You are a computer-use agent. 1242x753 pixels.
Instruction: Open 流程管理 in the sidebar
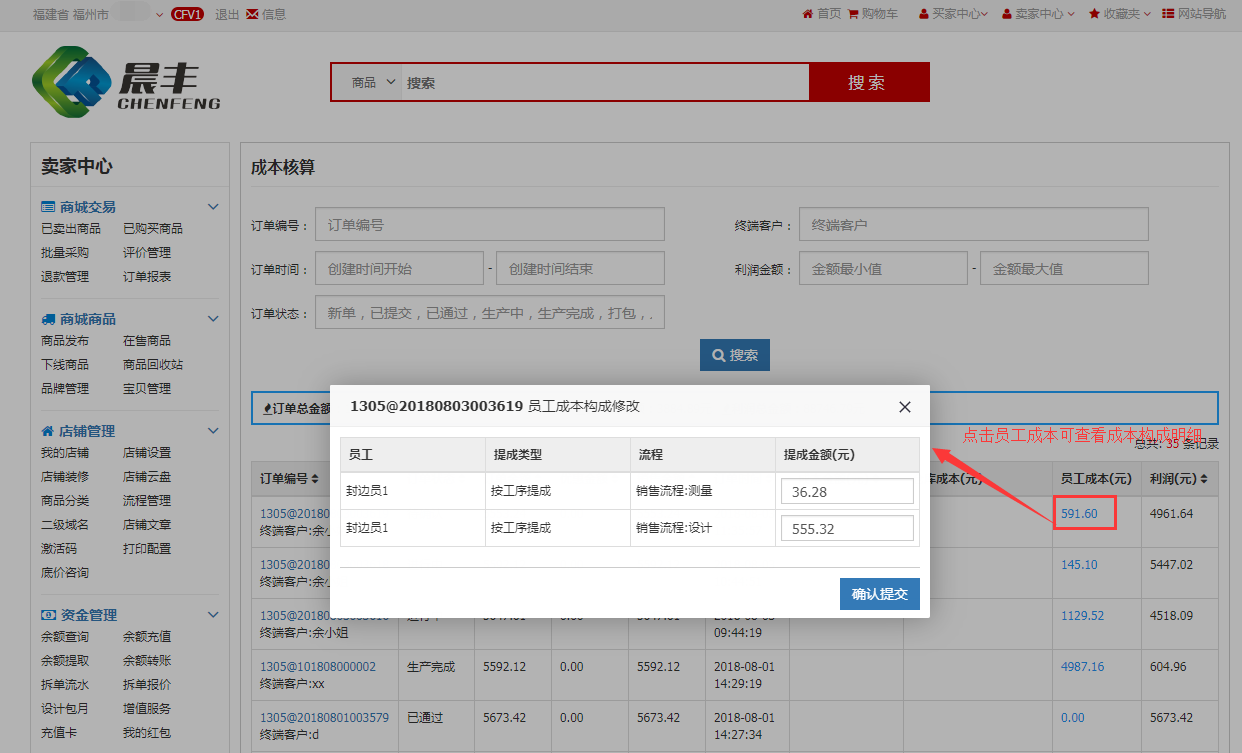coord(147,501)
